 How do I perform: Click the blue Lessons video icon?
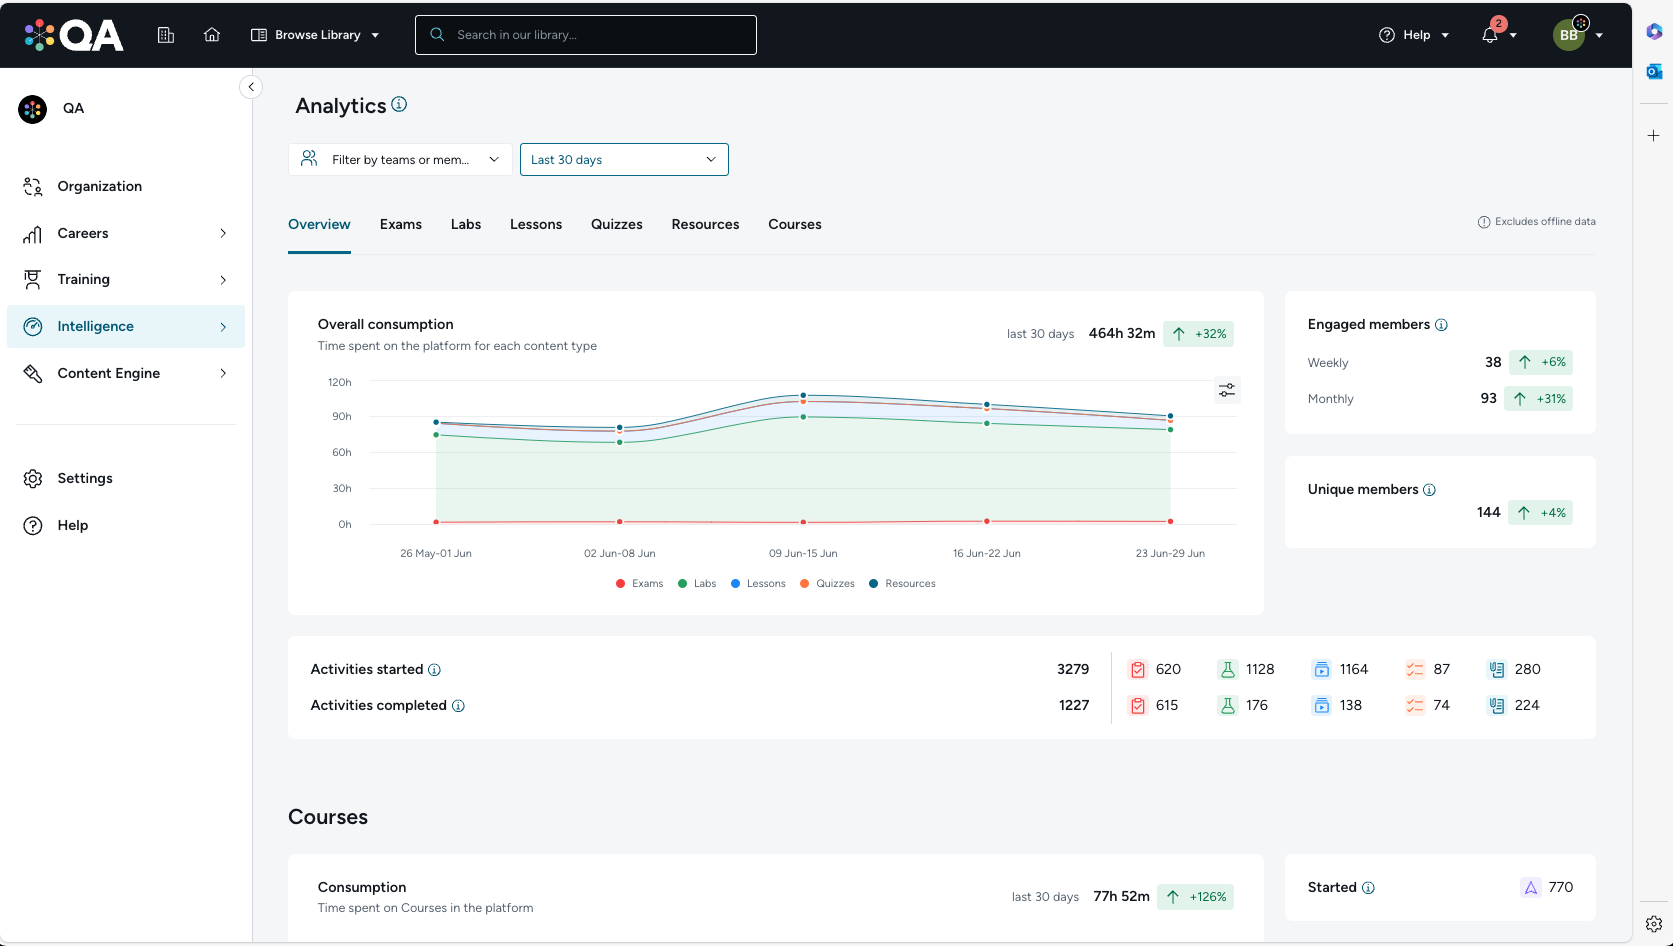[1321, 669]
